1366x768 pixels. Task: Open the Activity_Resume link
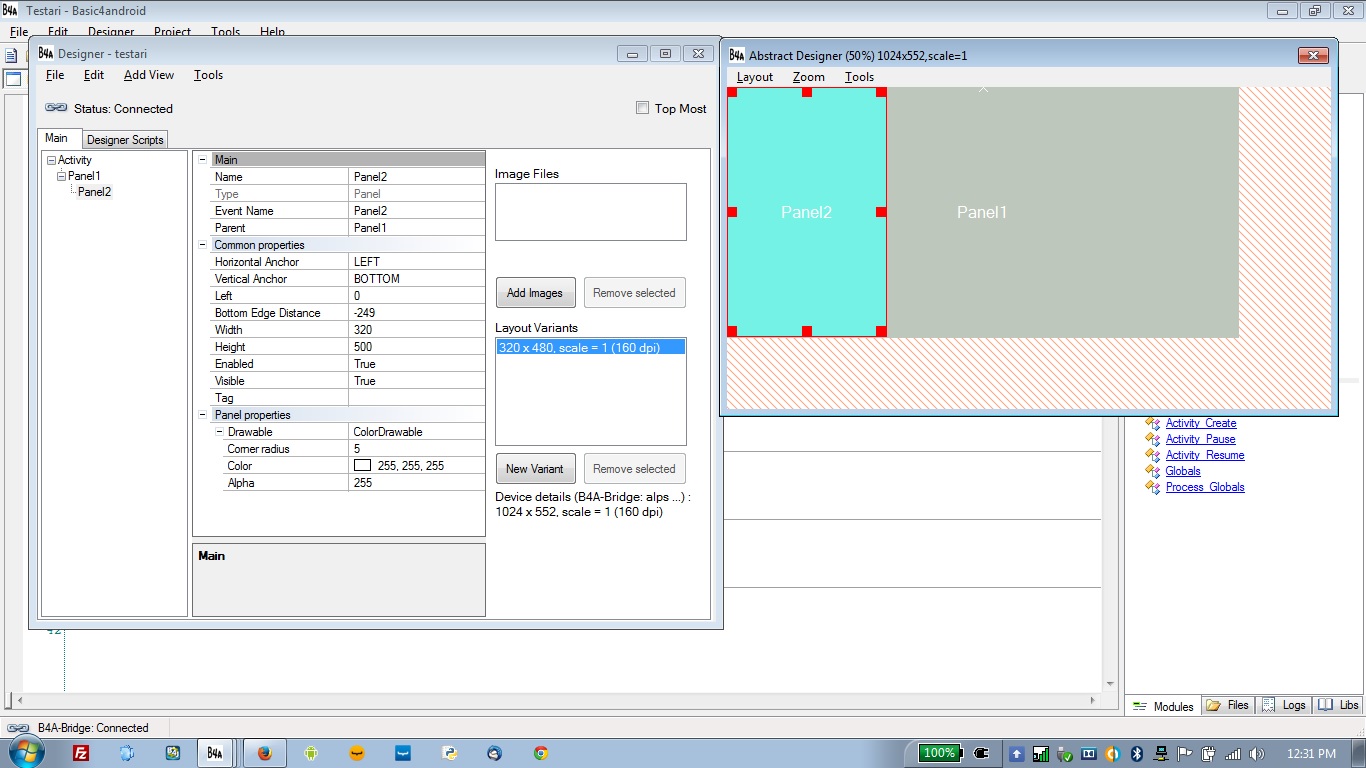pyautogui.click(x=1204, y=455)
